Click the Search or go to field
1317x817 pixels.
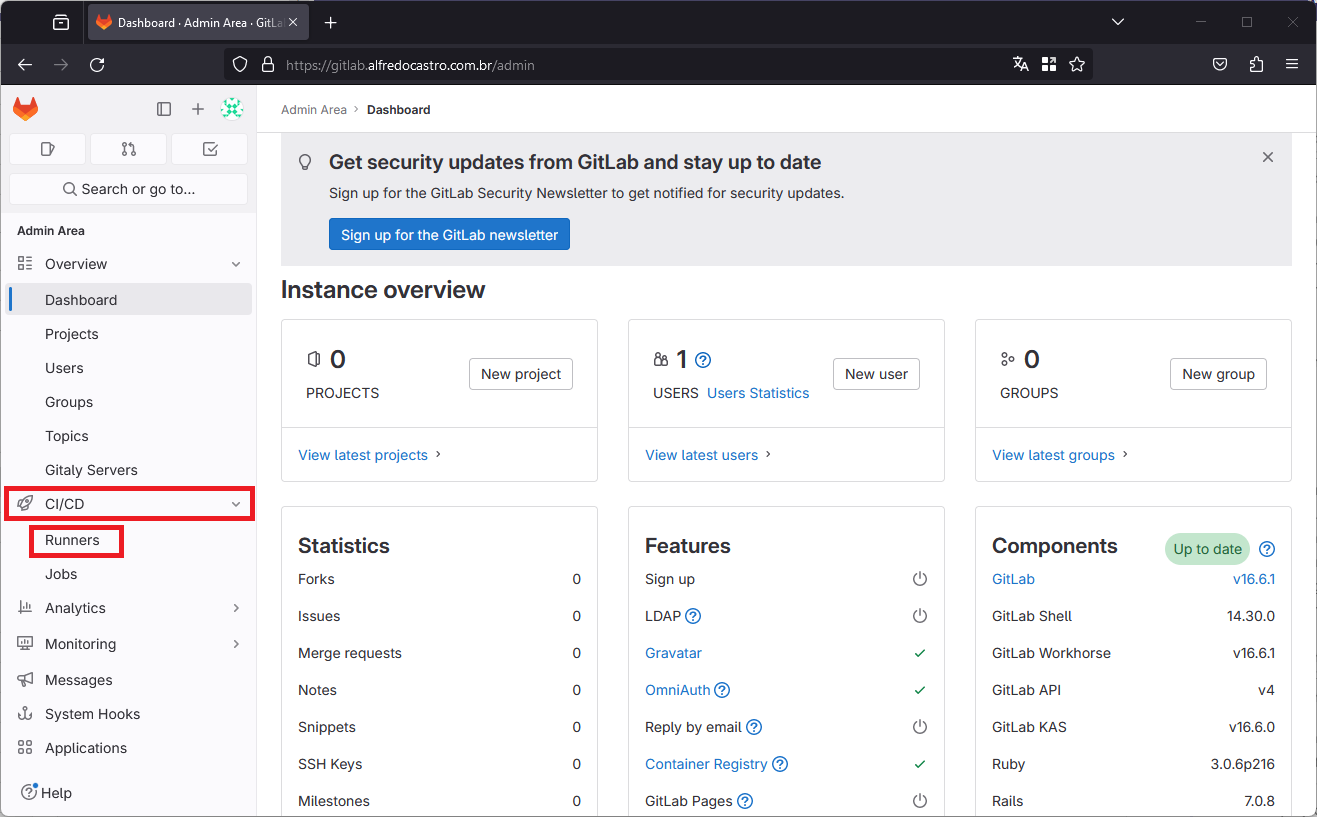128,189
